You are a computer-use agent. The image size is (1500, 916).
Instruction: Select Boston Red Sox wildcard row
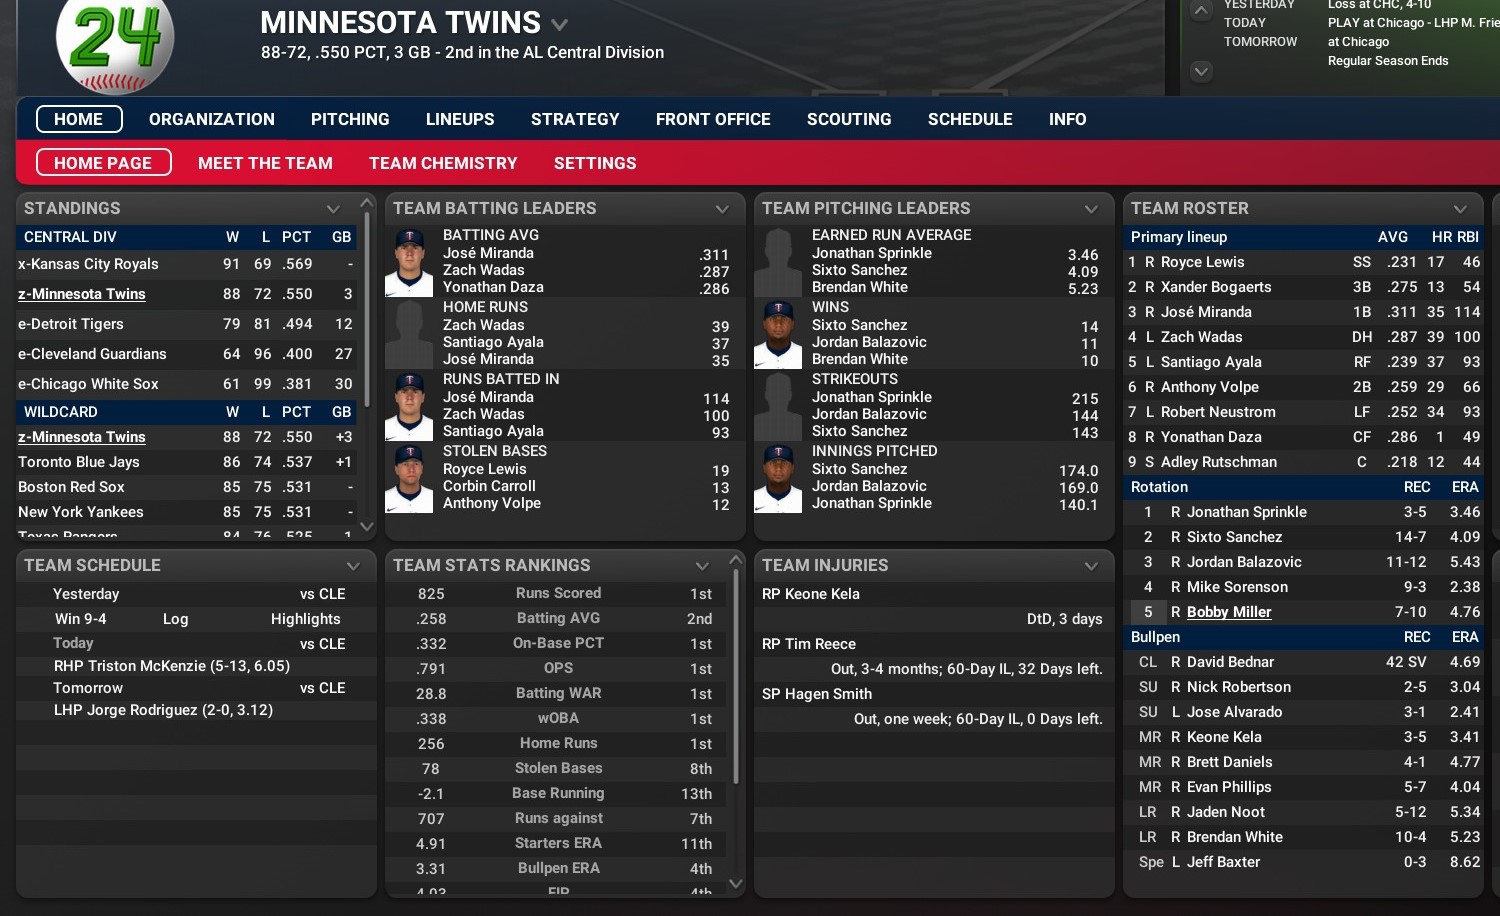[x=187, y=487]
